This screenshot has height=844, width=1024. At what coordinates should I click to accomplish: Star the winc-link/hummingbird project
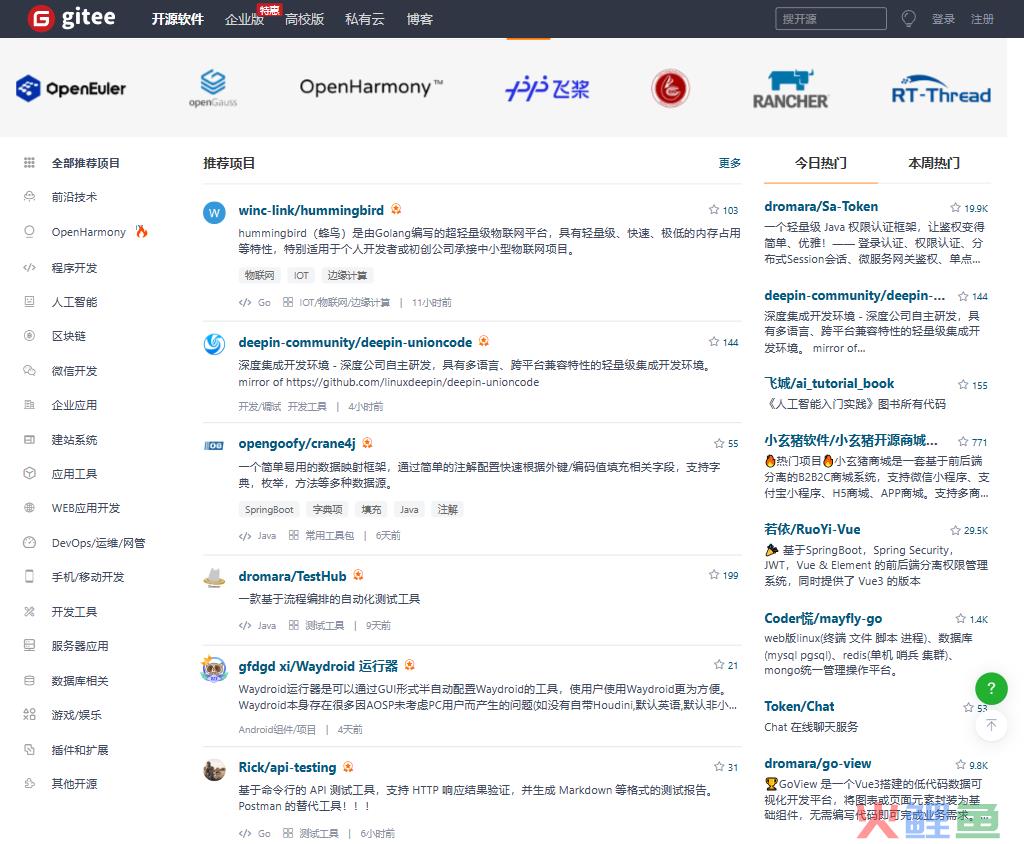click(723, 210)
